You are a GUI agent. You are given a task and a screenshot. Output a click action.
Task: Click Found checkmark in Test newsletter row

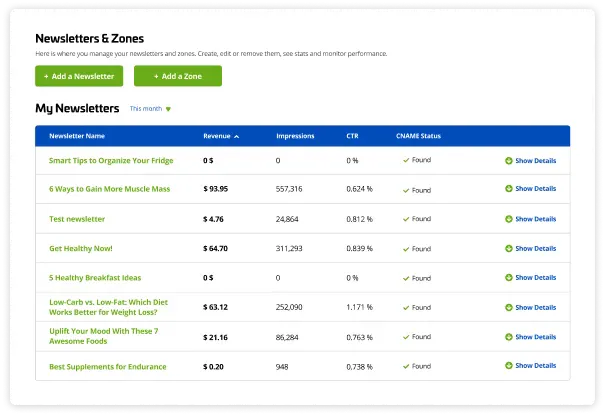coord(406,219)
